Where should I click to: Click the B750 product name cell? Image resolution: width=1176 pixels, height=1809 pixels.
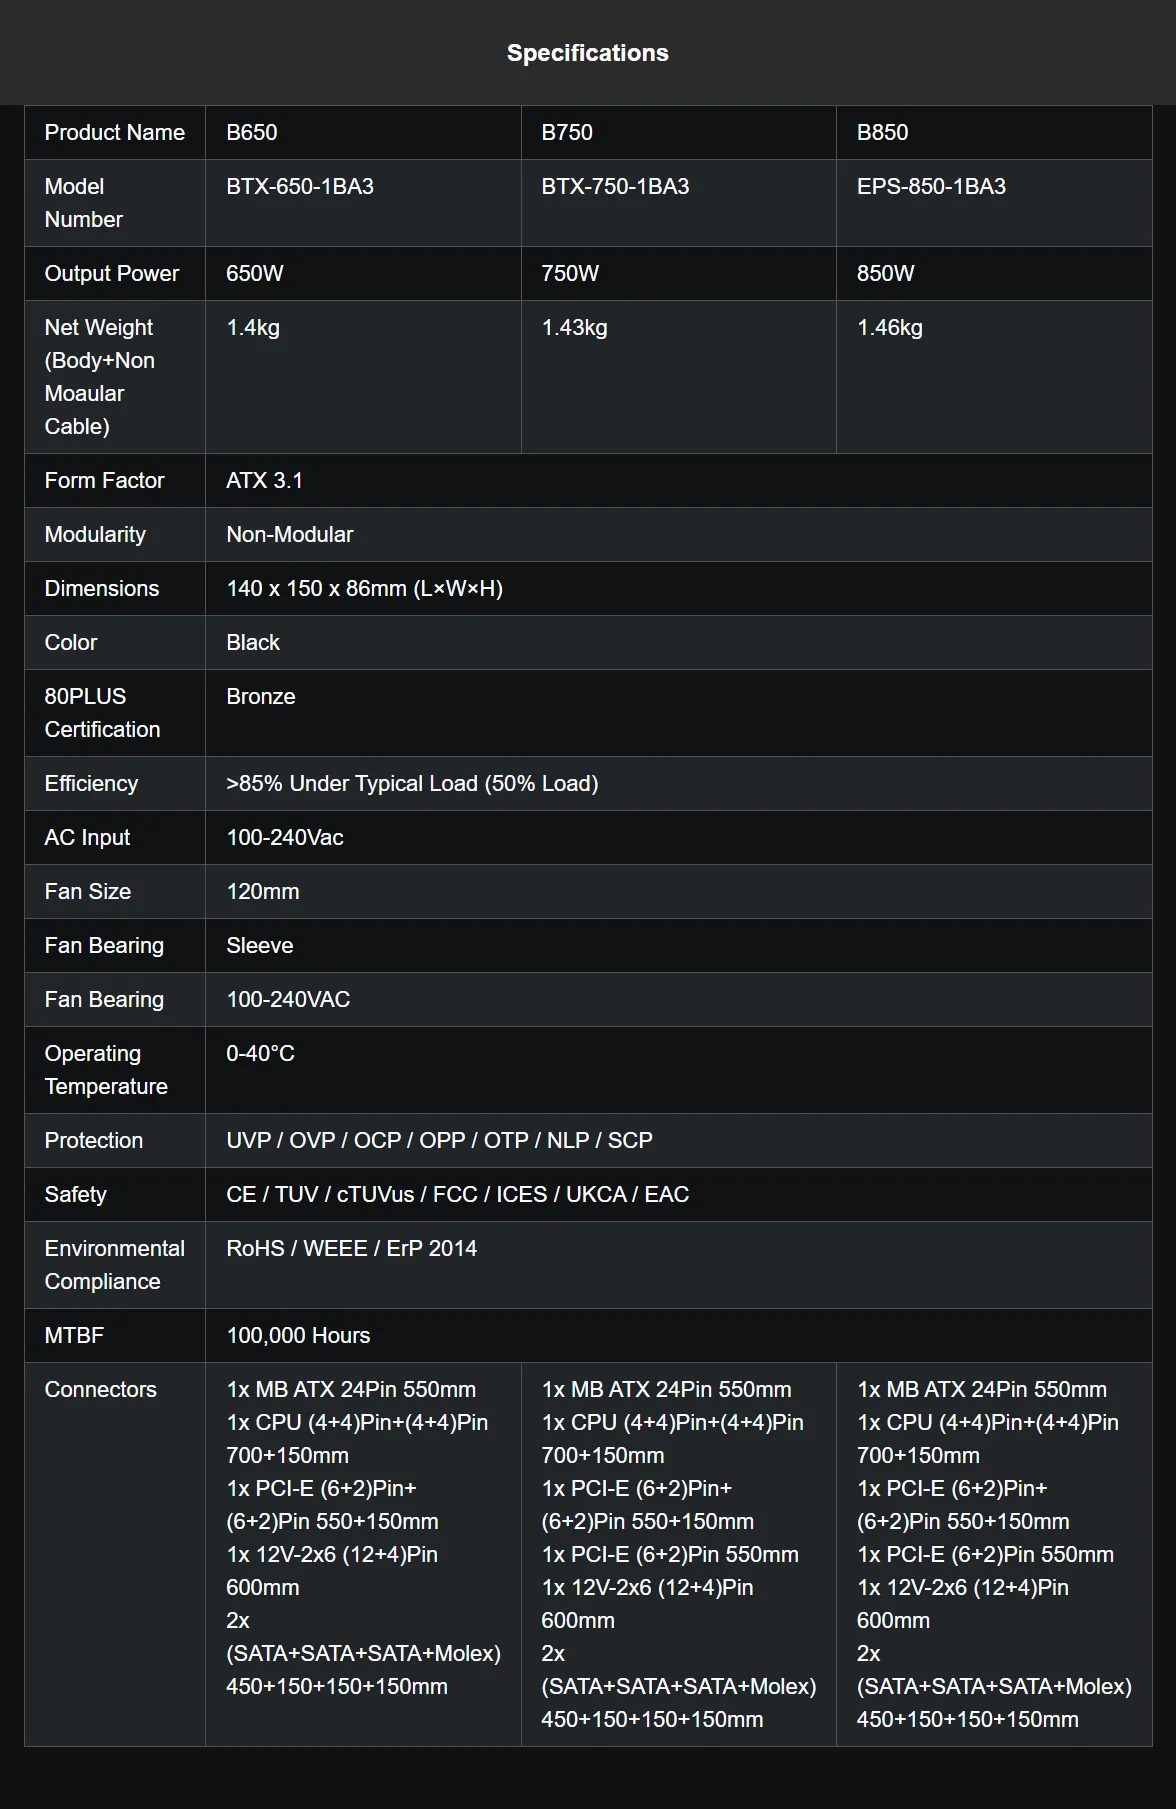click(567, 132)
